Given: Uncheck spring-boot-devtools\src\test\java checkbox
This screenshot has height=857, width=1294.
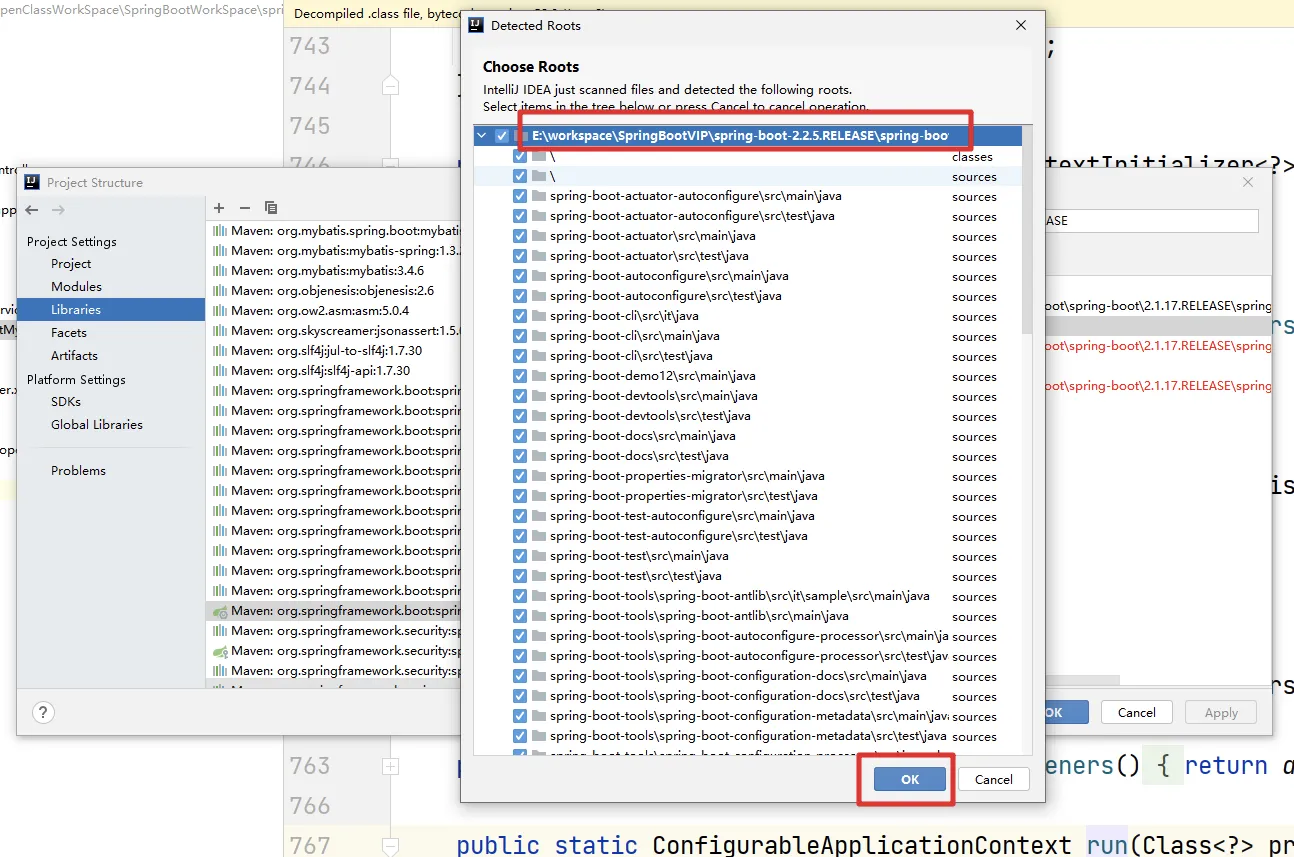Looking at the screenshot, I should [x=520, y=416].
